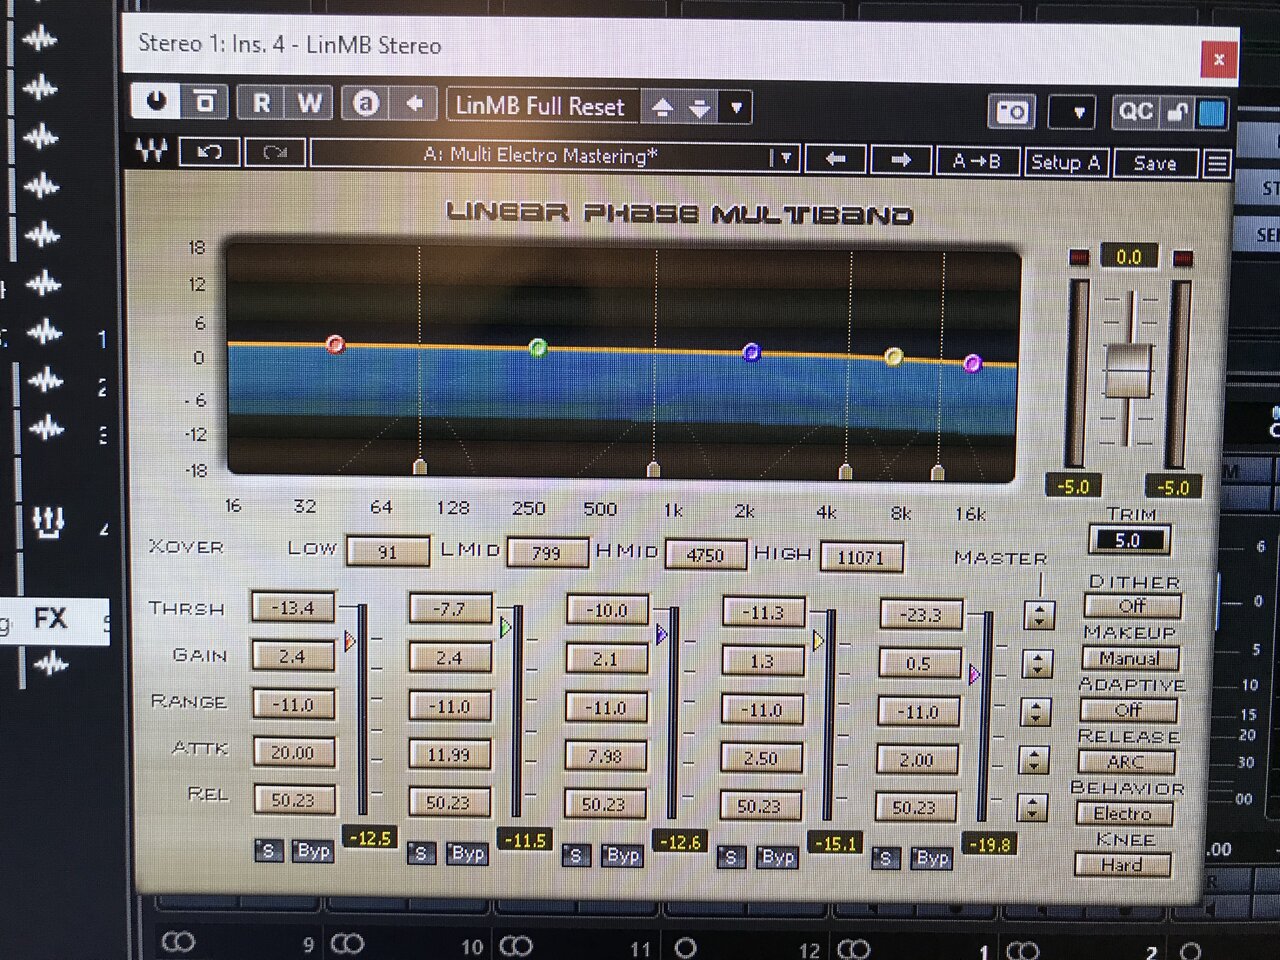Image resolution: width=1280 pixels, height=960 pixels.
Task: Click the circled 'a' A/B compare icon
Action: coord(366,103)
